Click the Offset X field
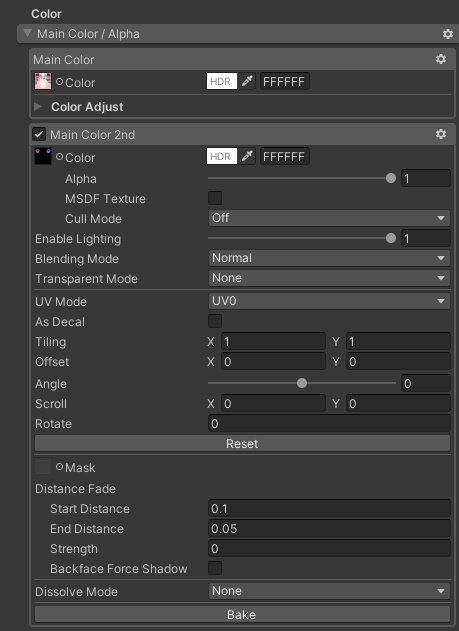The height and width of the screenshot is (631, 459). pos(273,361)
